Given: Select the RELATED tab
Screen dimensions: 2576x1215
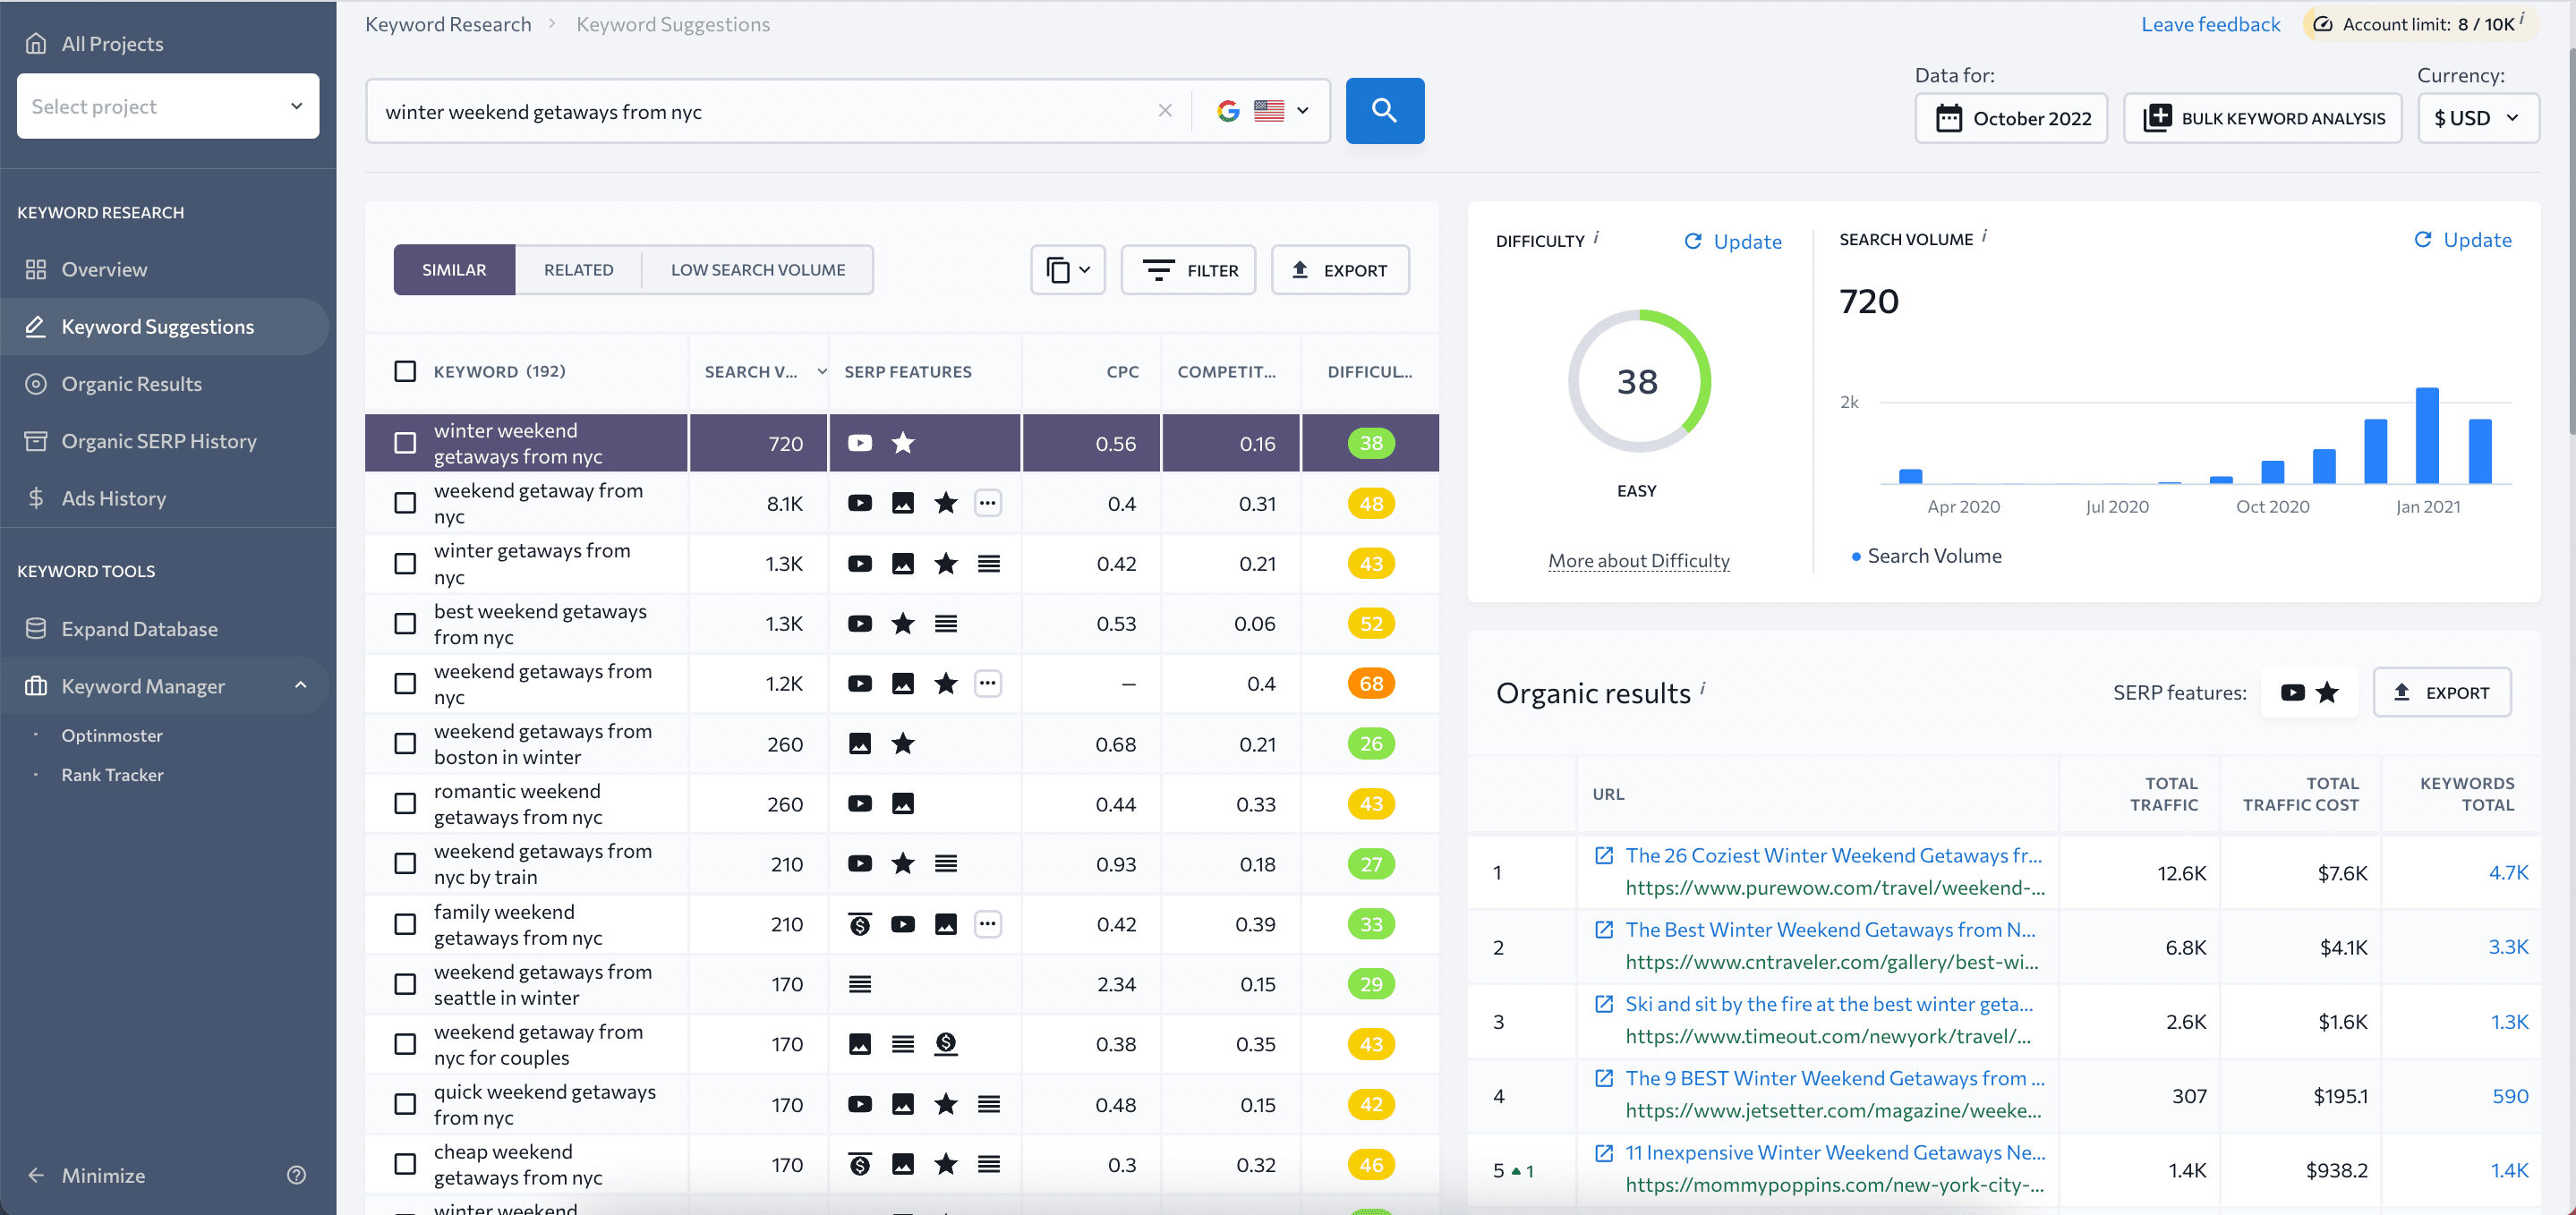Looking at the screenshot, I should [x=578, y=268].
